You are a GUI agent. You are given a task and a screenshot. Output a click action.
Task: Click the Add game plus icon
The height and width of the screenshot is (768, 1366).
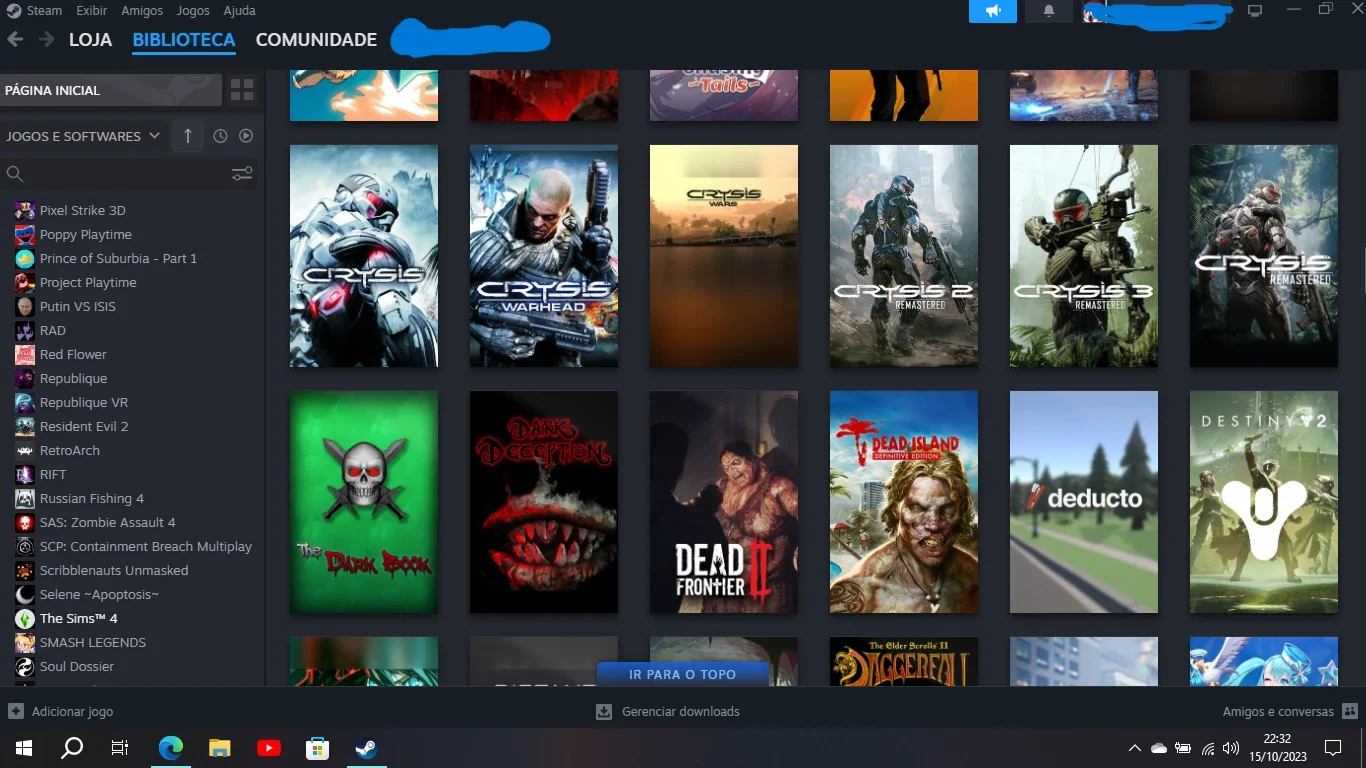pyautogui.click(x=16, y=711)
